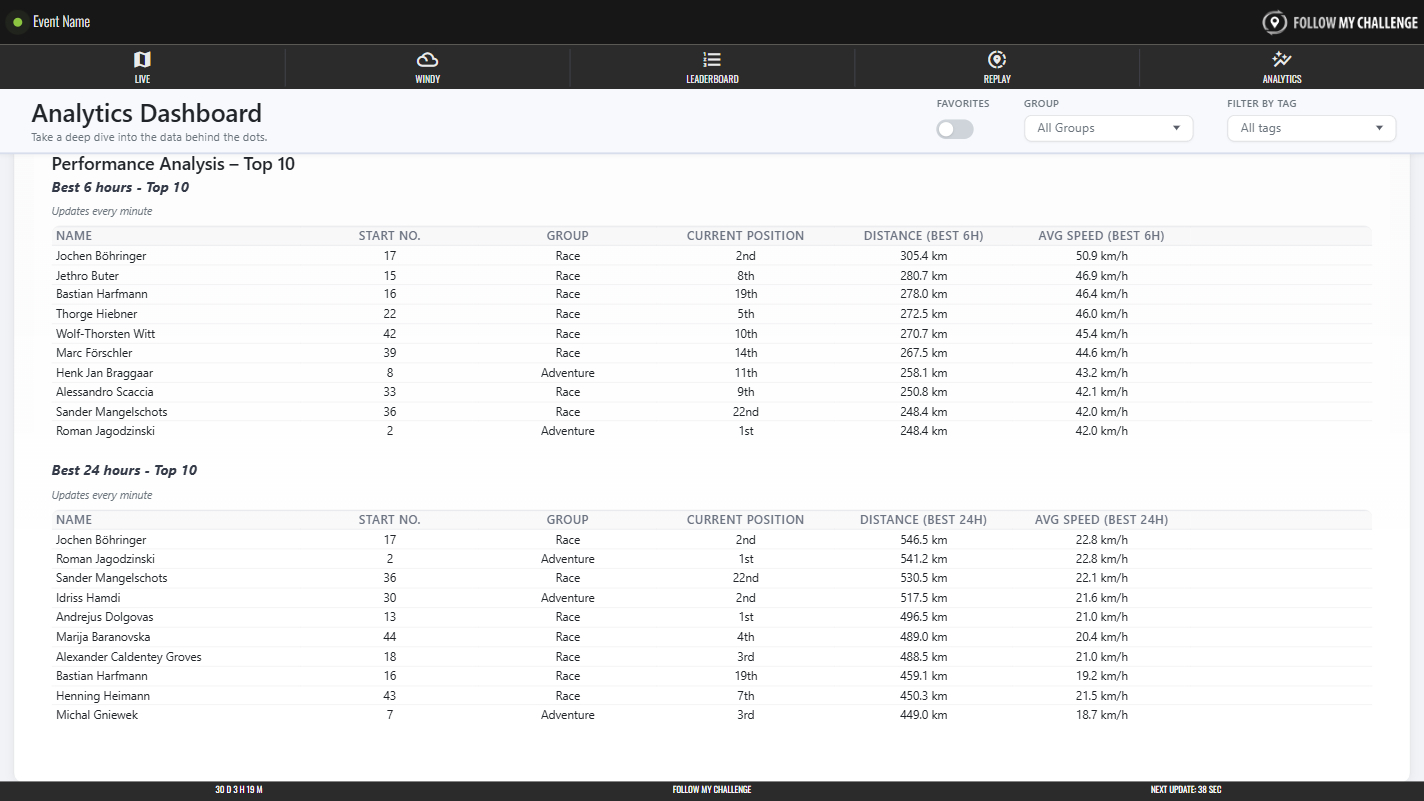Click the Distance (Best 24H) column header
The width and height of the screenshot is (1424, 801).
click(923, 520)
